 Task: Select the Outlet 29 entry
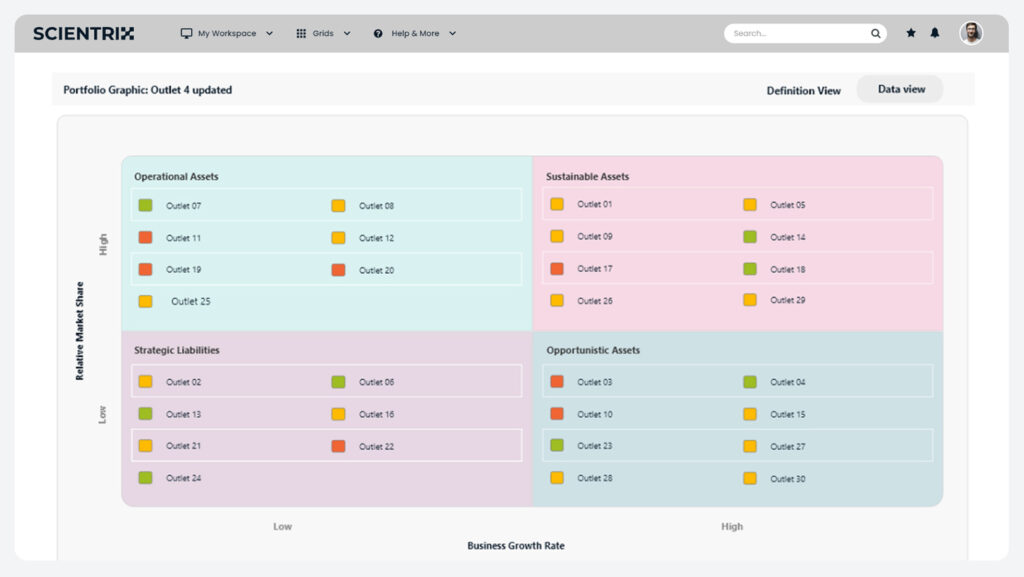tap(787, 301)
